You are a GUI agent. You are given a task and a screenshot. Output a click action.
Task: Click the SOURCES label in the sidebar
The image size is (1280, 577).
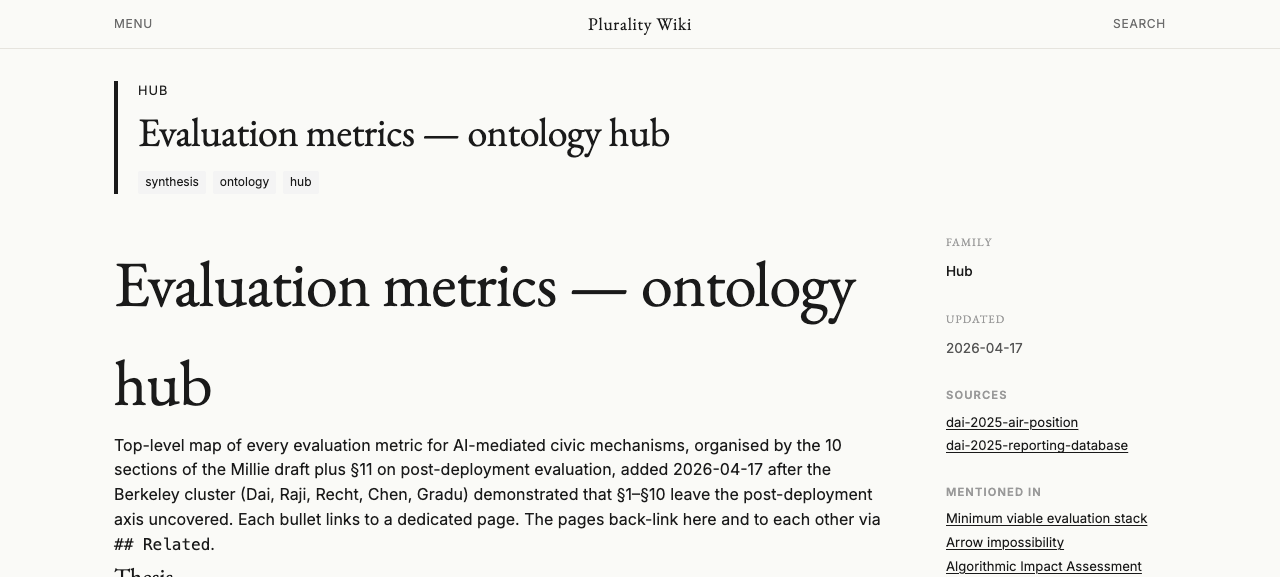pos(977,395)
